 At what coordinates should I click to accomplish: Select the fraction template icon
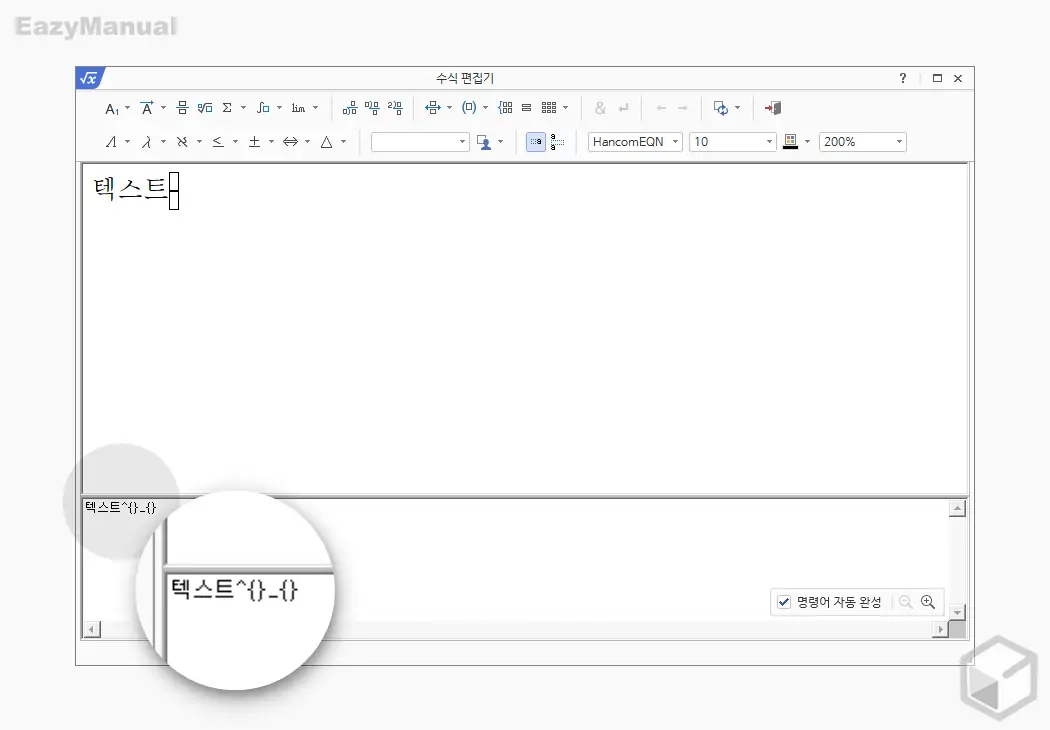[181, 108]
